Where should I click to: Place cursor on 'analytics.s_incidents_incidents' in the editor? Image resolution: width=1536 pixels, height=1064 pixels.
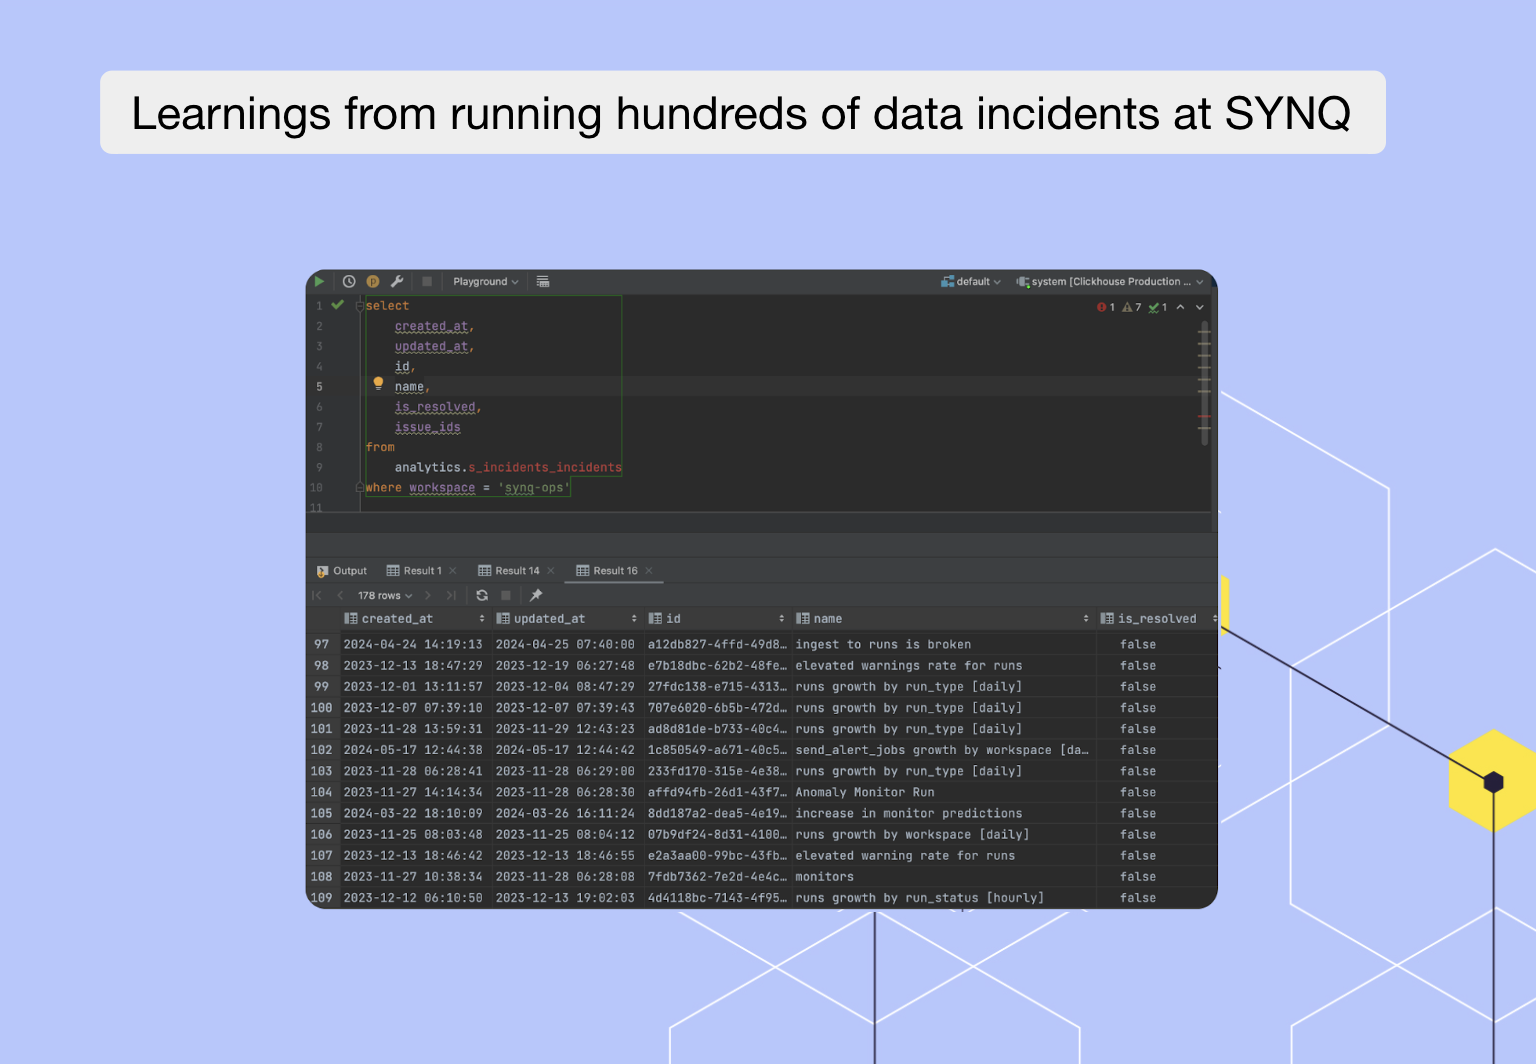(x=508, y=467)
